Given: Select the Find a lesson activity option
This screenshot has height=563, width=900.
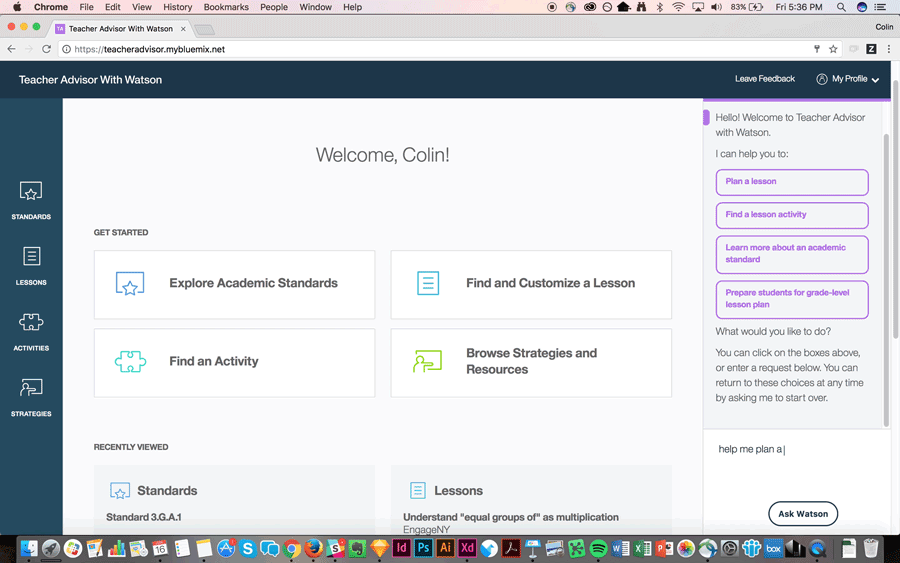Looking at the screenshot, I should 792,215.
